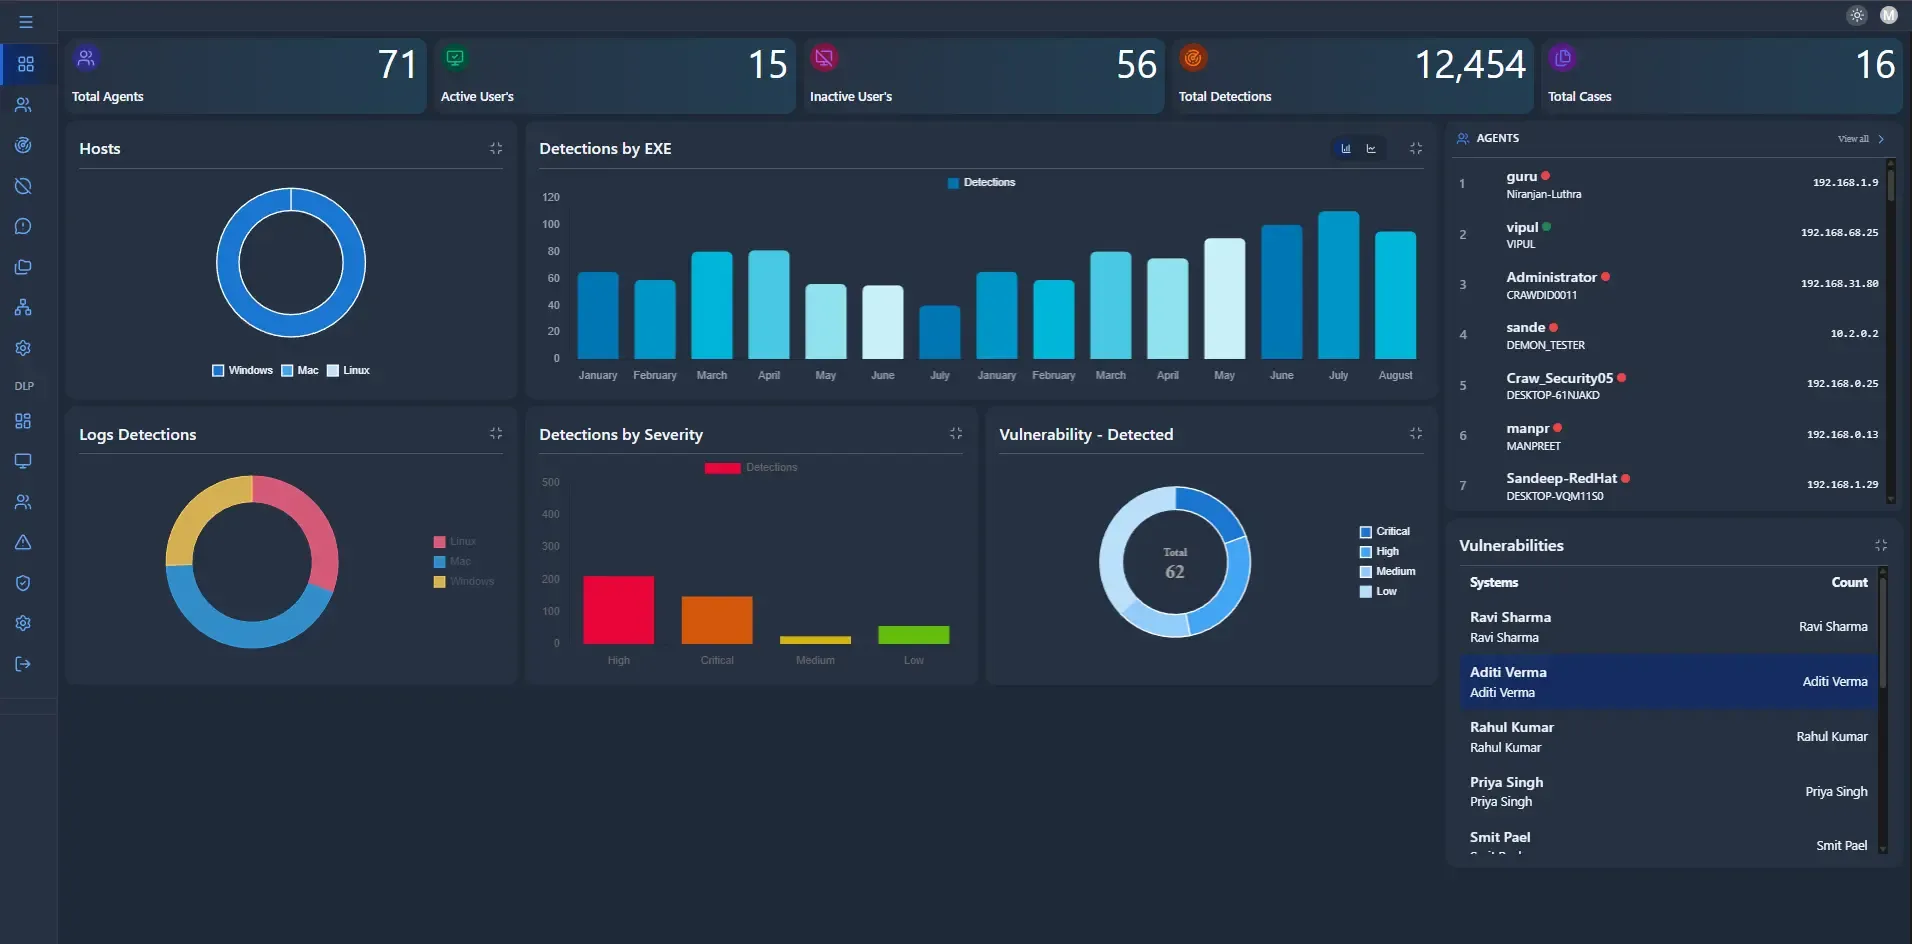Select the Agents icon in the sidebar
Image resolution: width=1912 pixels, height=944 pixels.
coord(22,105)
